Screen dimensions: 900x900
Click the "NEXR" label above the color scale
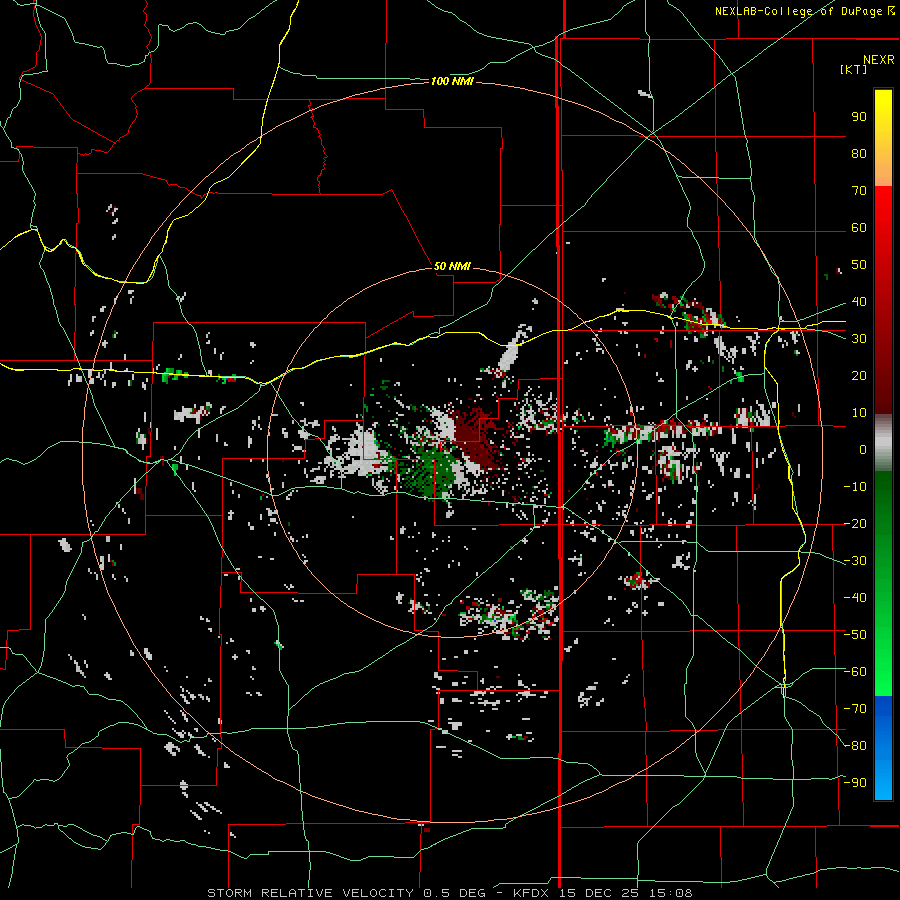[879, 60]
